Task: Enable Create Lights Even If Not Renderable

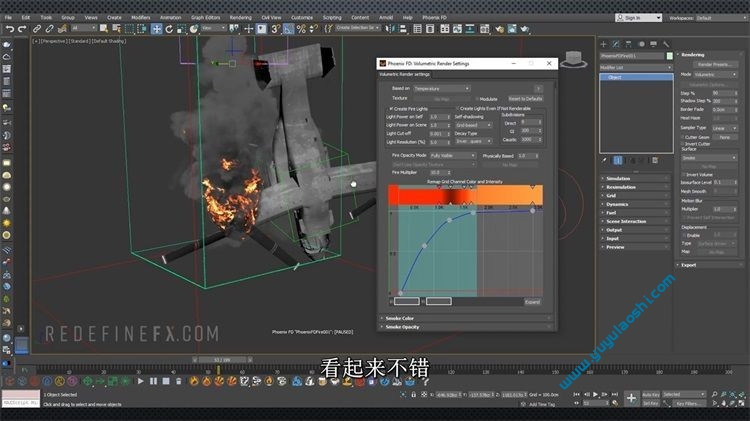Action: coord(457,109)
